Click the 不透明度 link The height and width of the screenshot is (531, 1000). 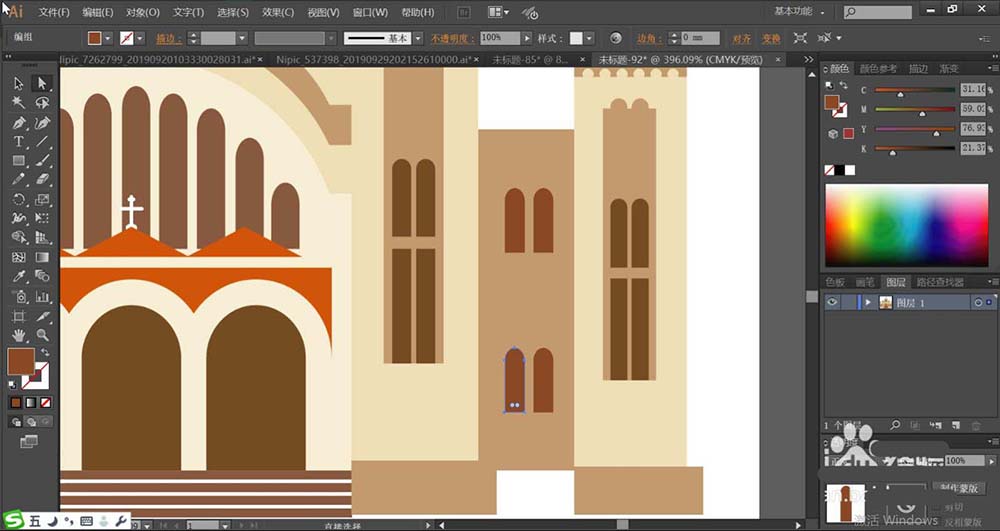coord(452,38)
